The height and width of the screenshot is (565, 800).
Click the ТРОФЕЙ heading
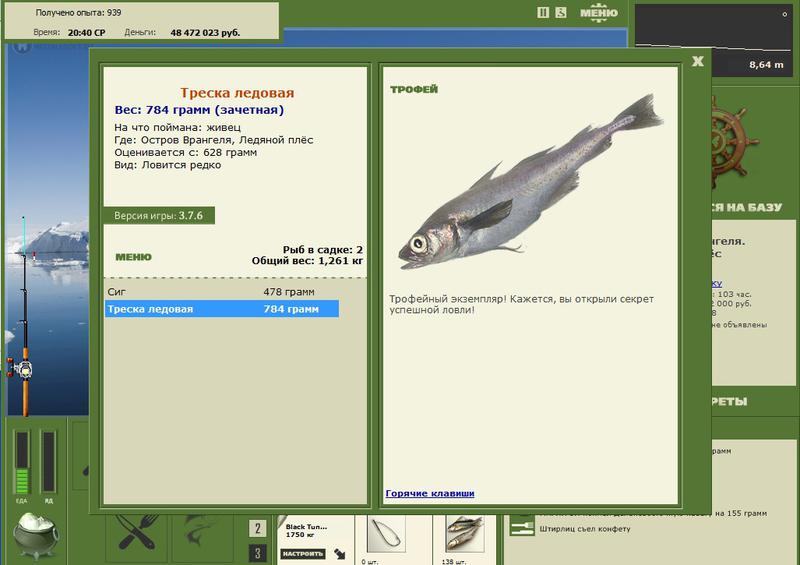[x=414, y=89]
